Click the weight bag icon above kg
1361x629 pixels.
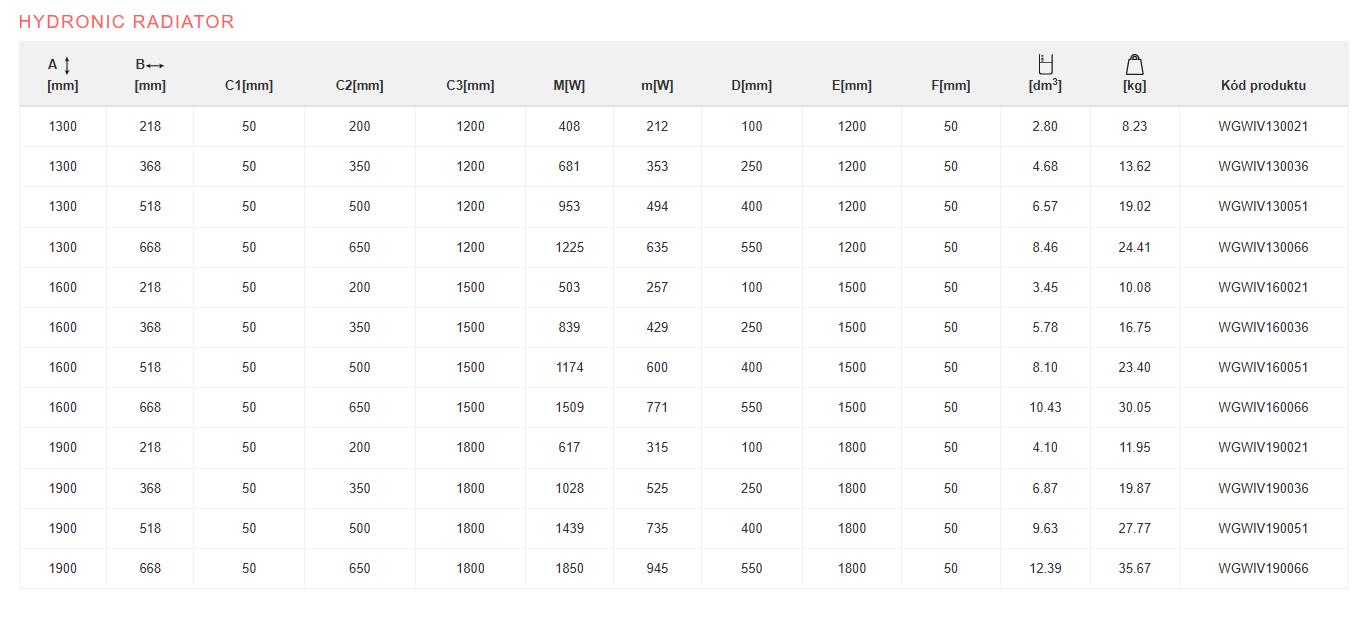click(1134, 64)
